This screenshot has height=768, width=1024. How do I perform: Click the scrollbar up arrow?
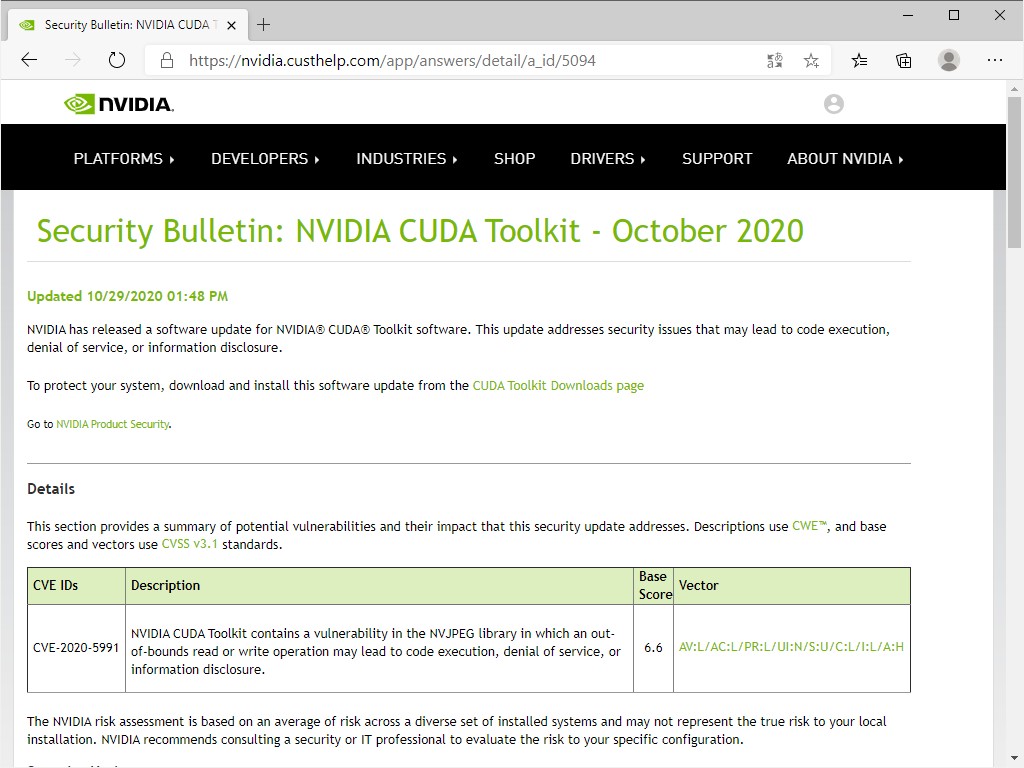(1014, 88)
